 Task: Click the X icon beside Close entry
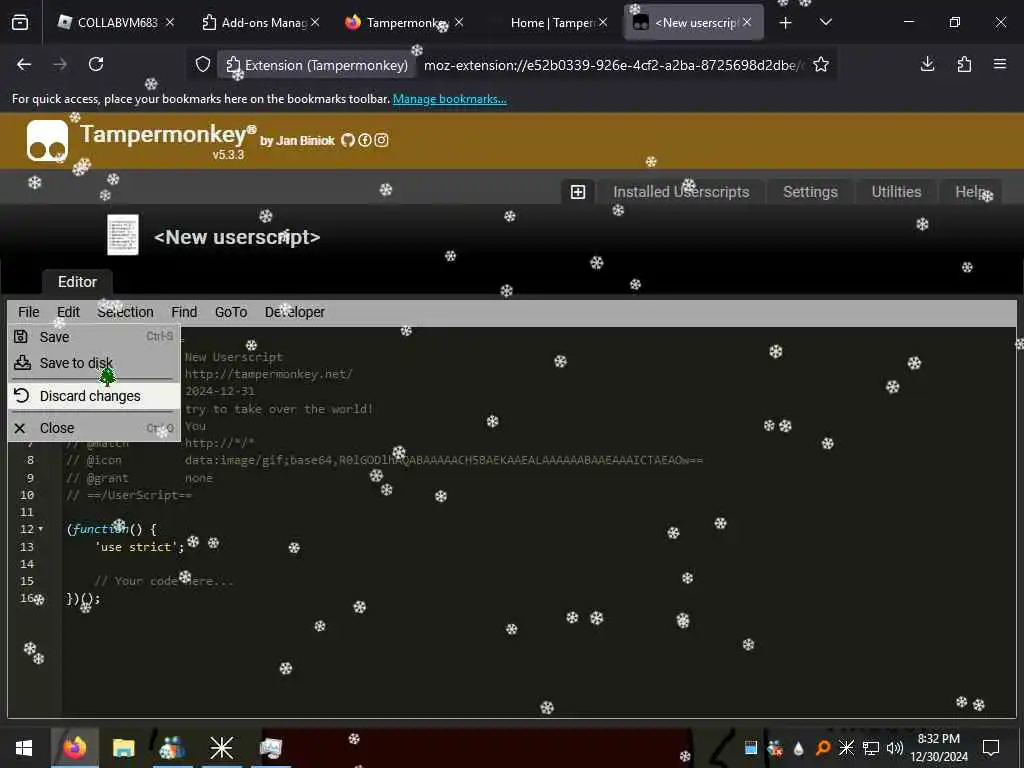click(20, 428)
